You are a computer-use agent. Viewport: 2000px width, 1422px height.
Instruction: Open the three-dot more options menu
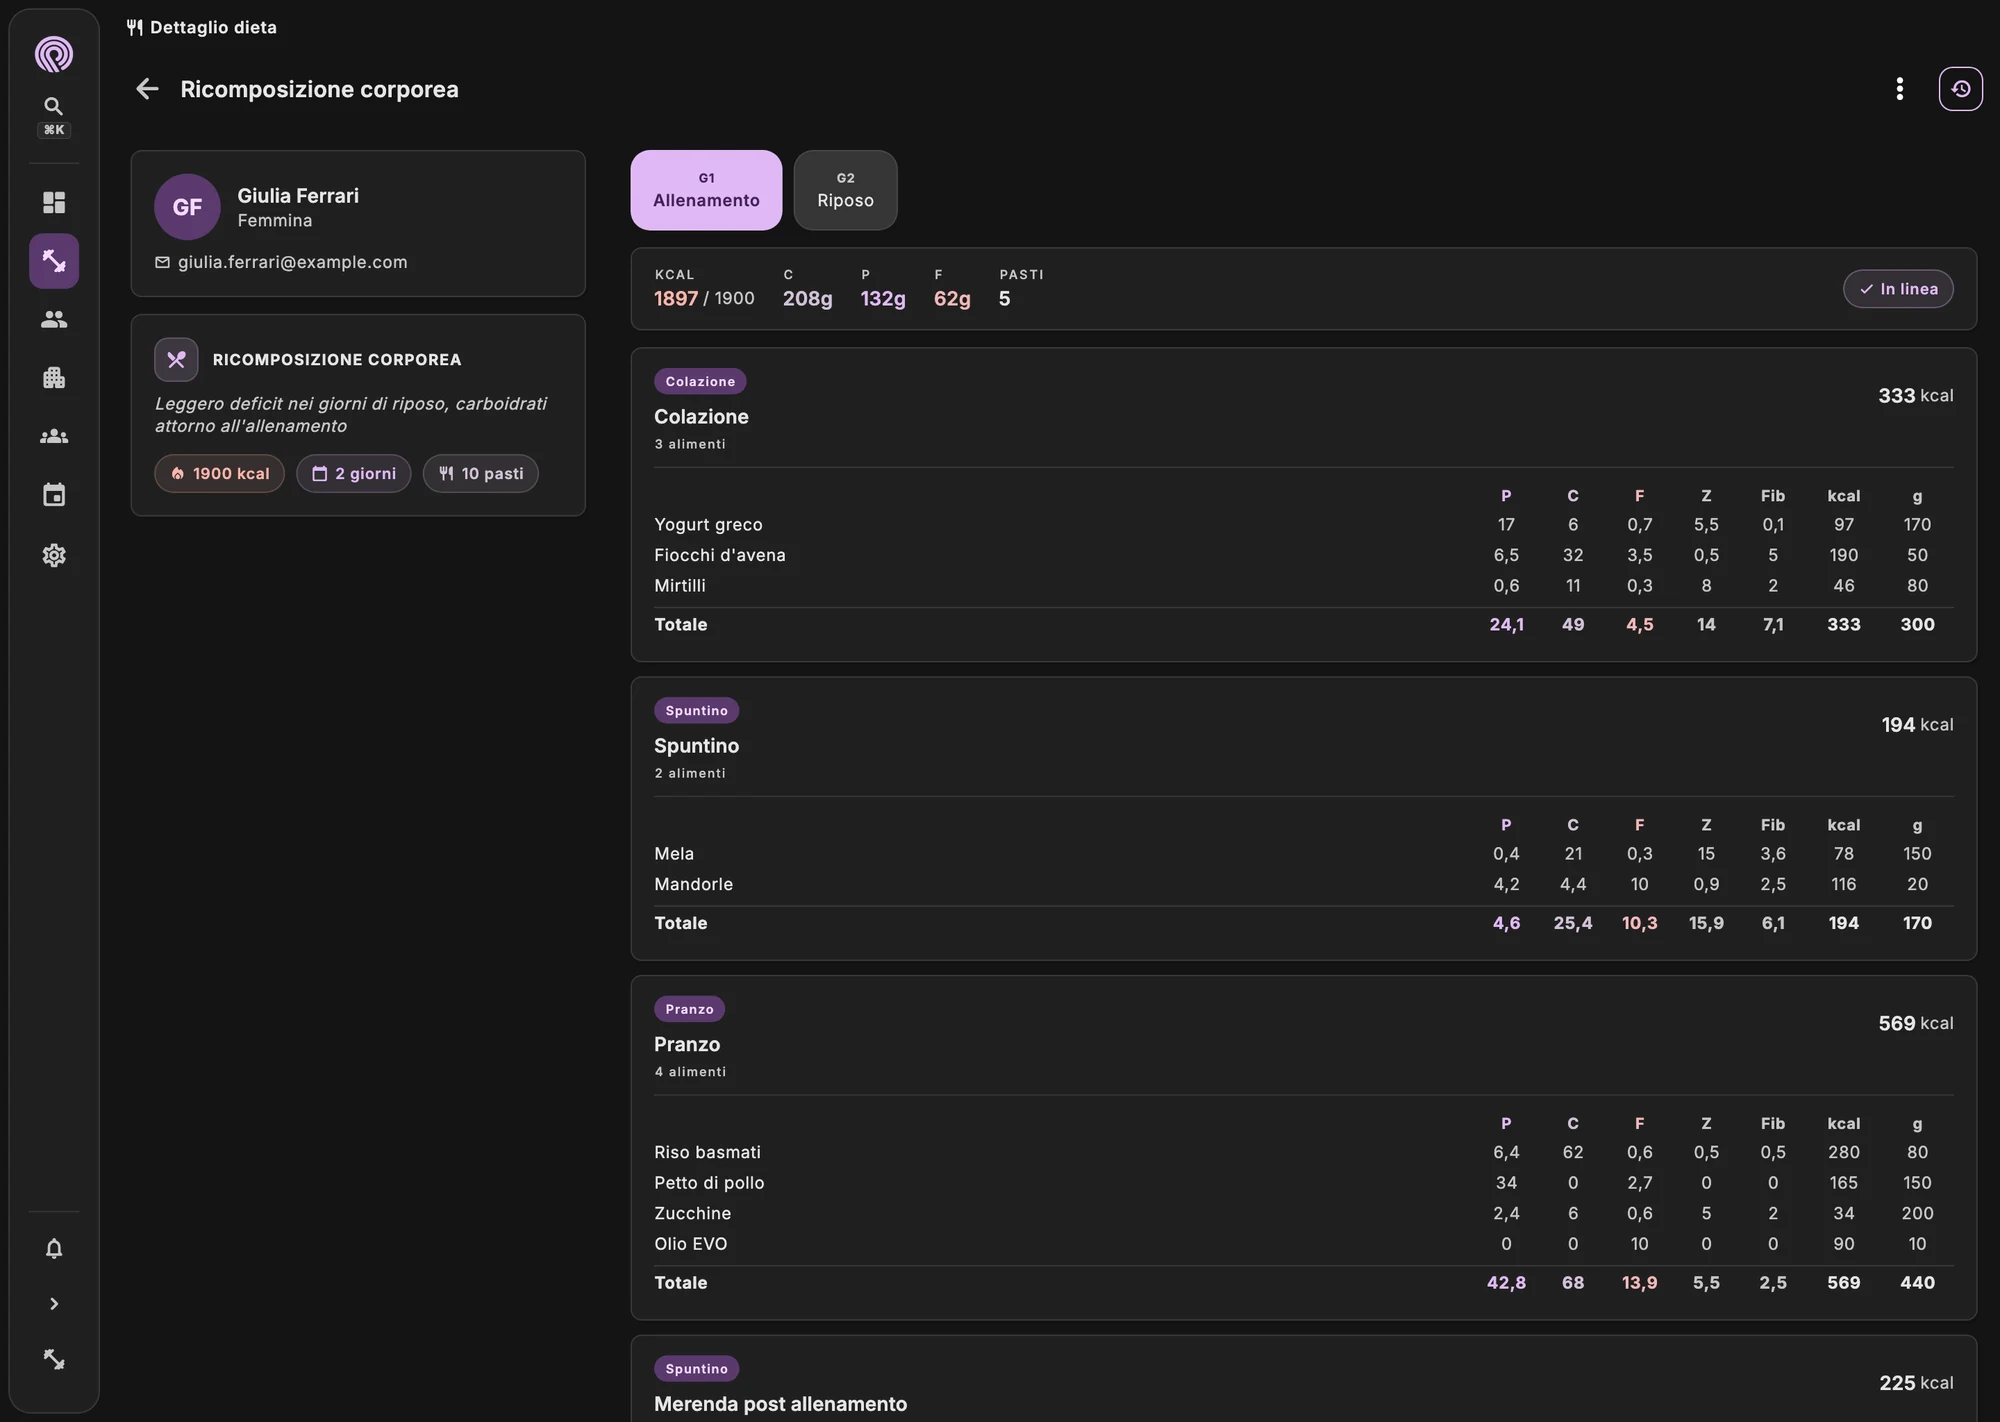click(x=1899, y=89)
